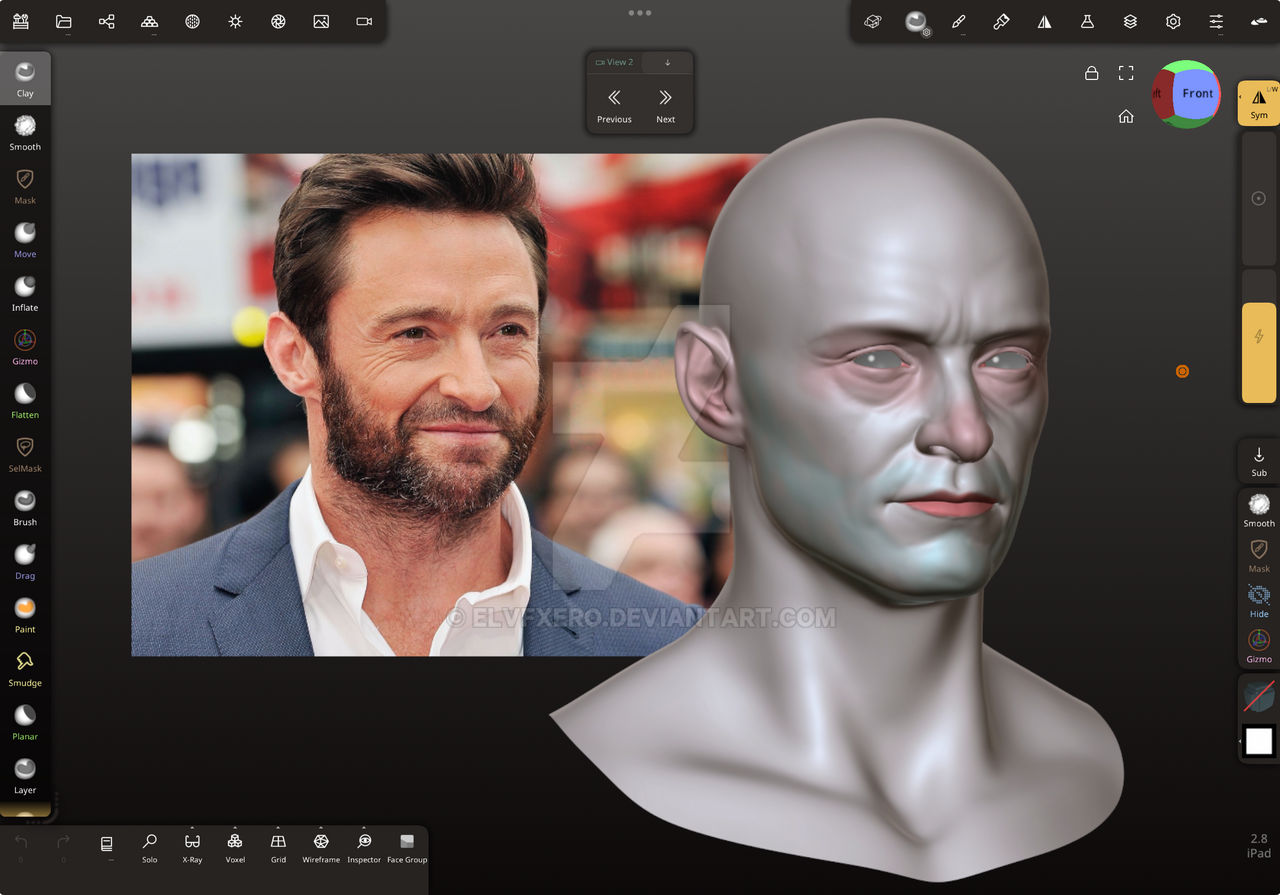Select the Move tool
Image resolution: width=1280 pixels, height=895 pixels.
click(x=25, y=240)
